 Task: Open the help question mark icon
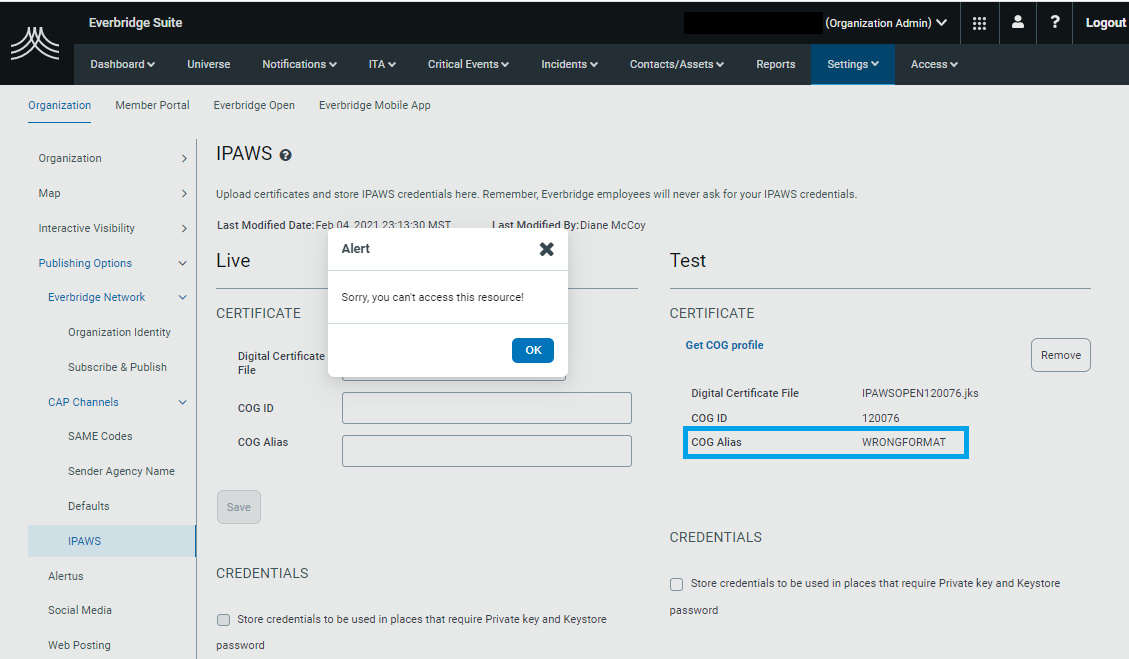[1055, 22]
